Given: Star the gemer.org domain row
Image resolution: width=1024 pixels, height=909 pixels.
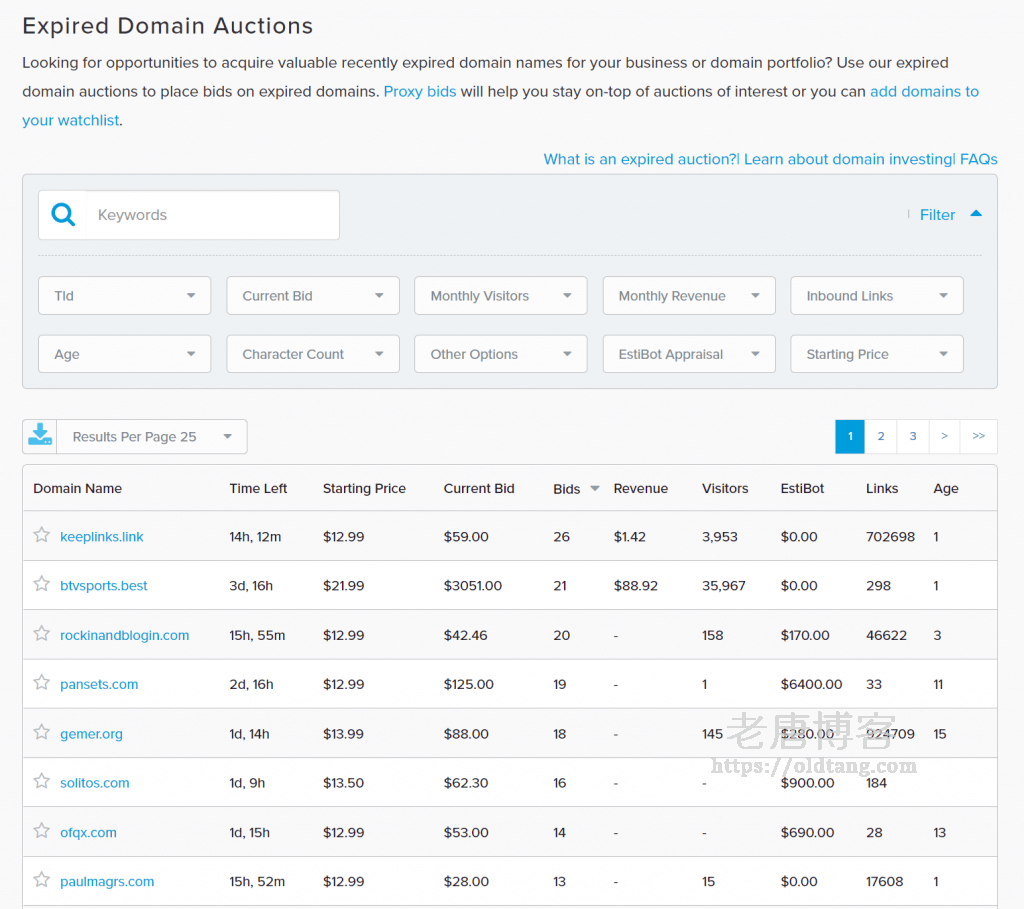Looking at the screenshot, I should click(42, 732).
